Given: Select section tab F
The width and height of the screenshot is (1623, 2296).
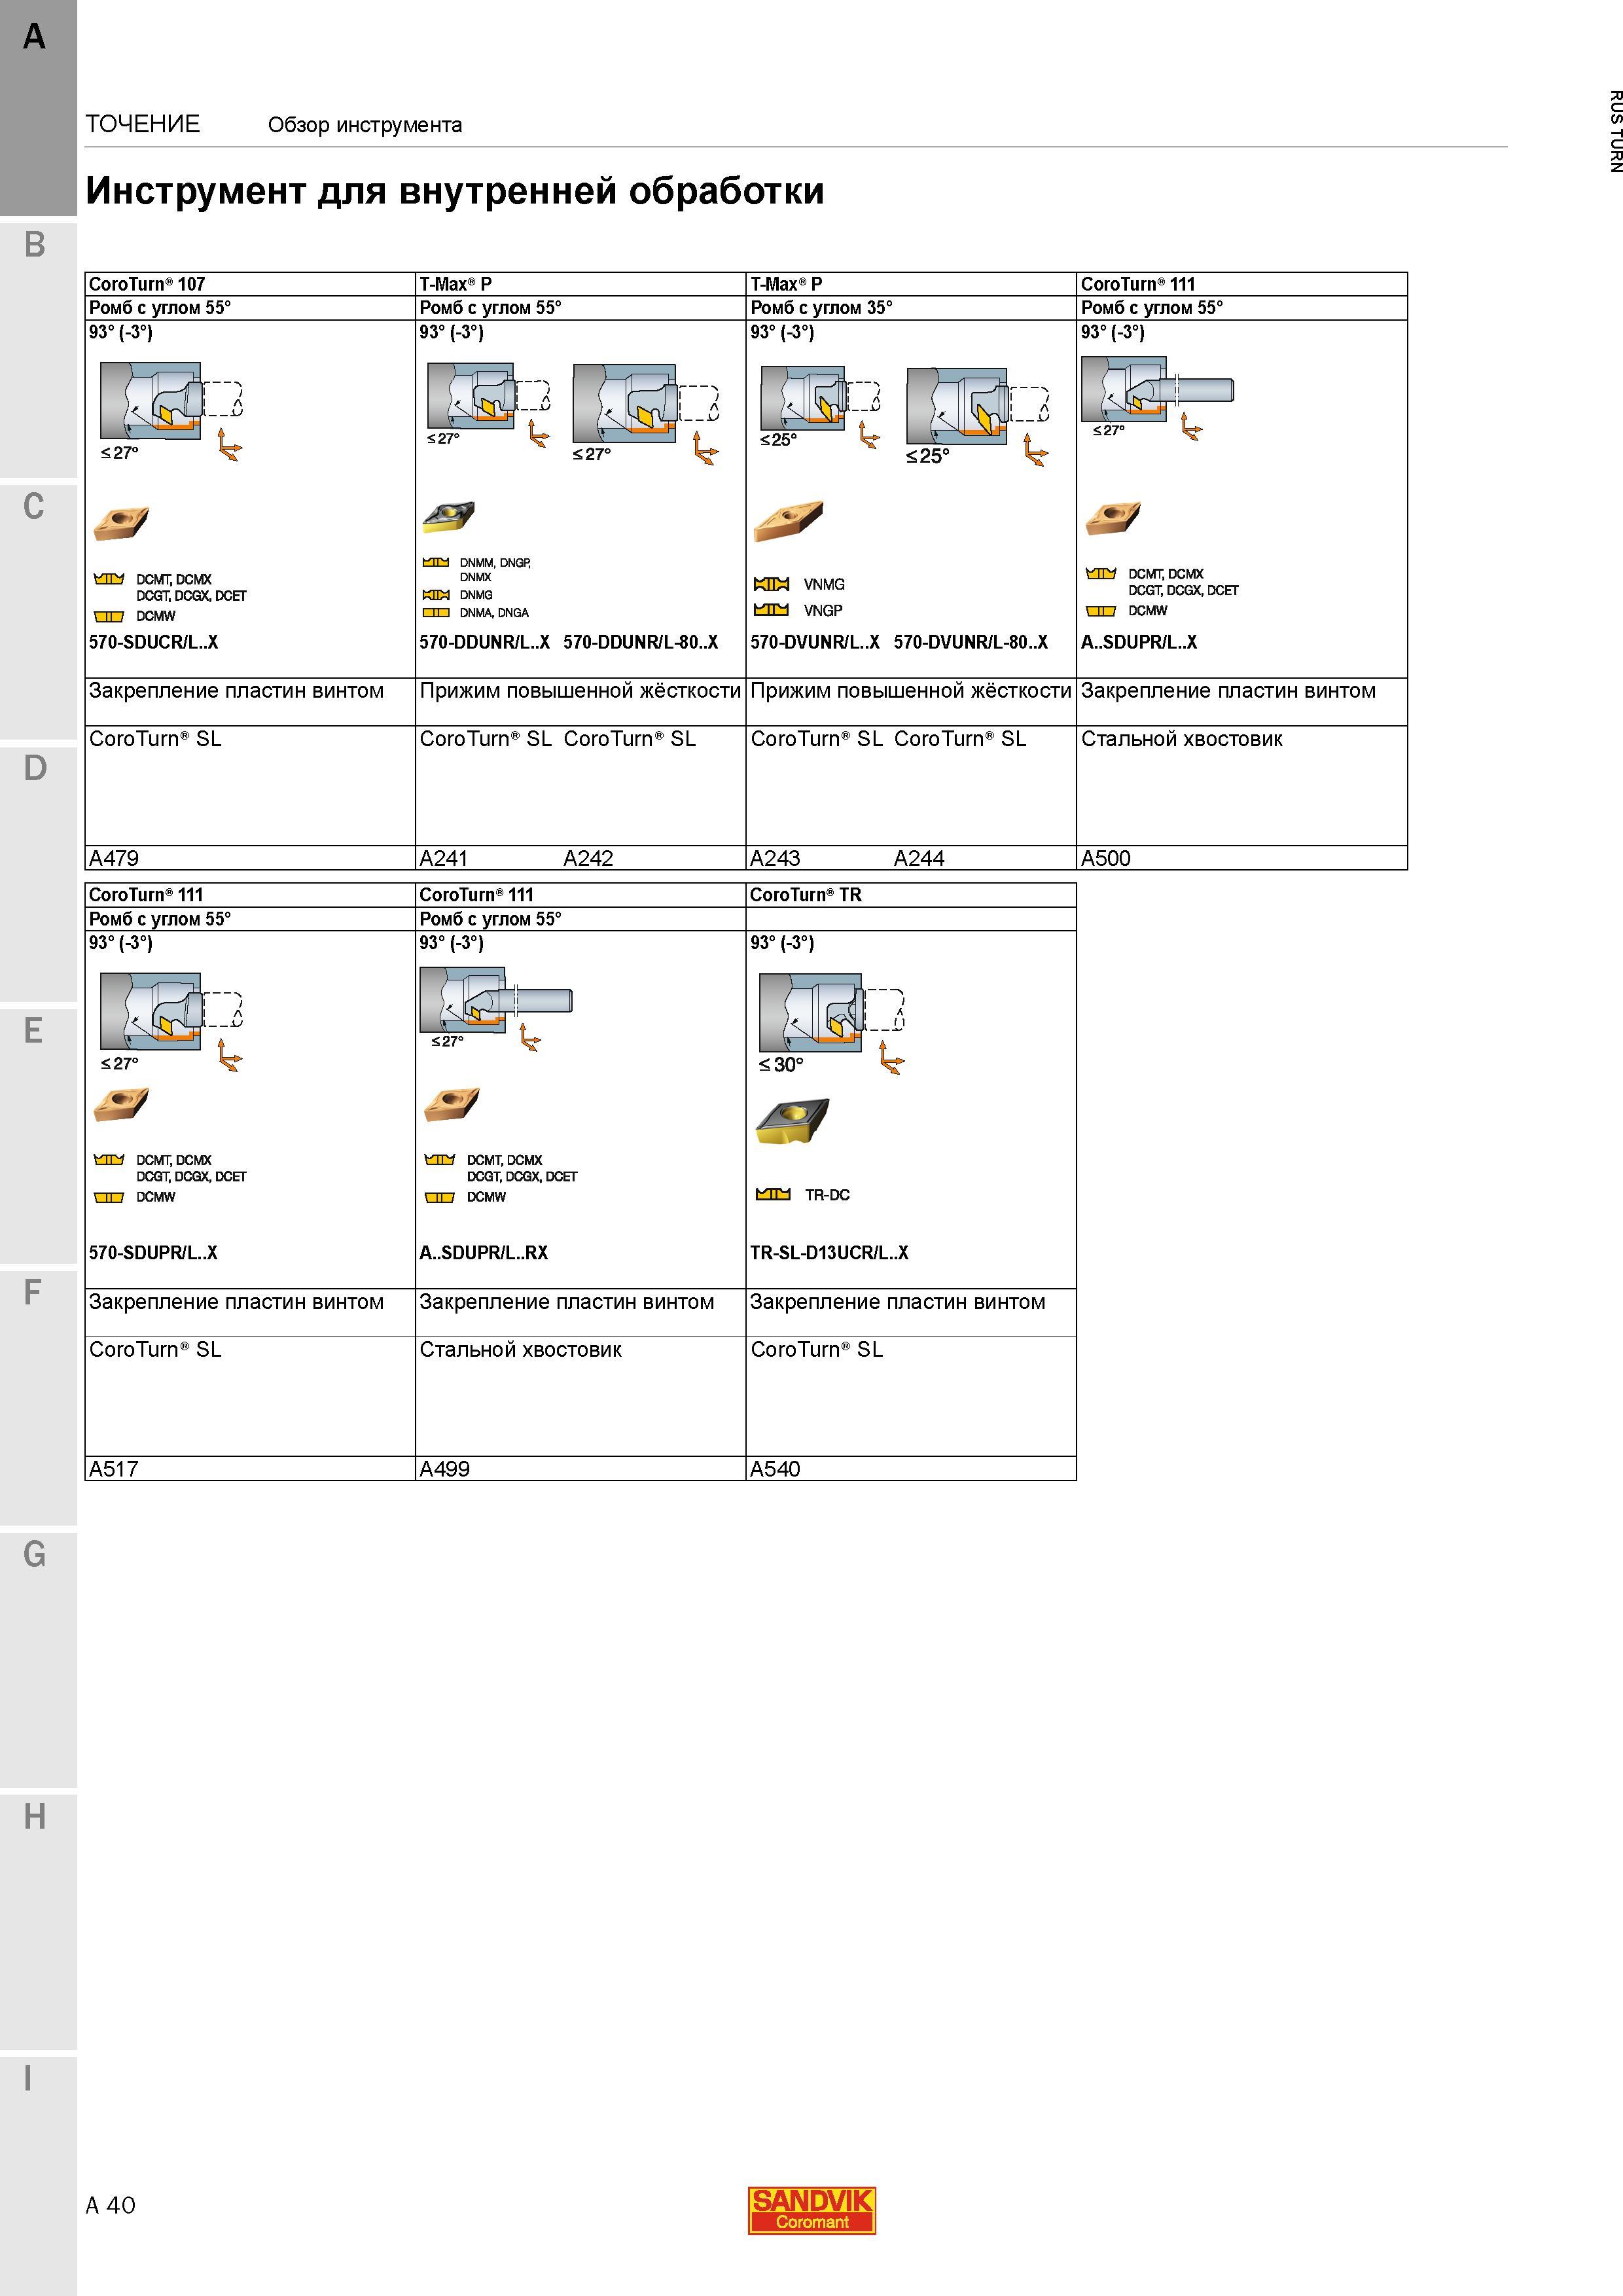Looking at the screenshot, I should (38, 1398).
